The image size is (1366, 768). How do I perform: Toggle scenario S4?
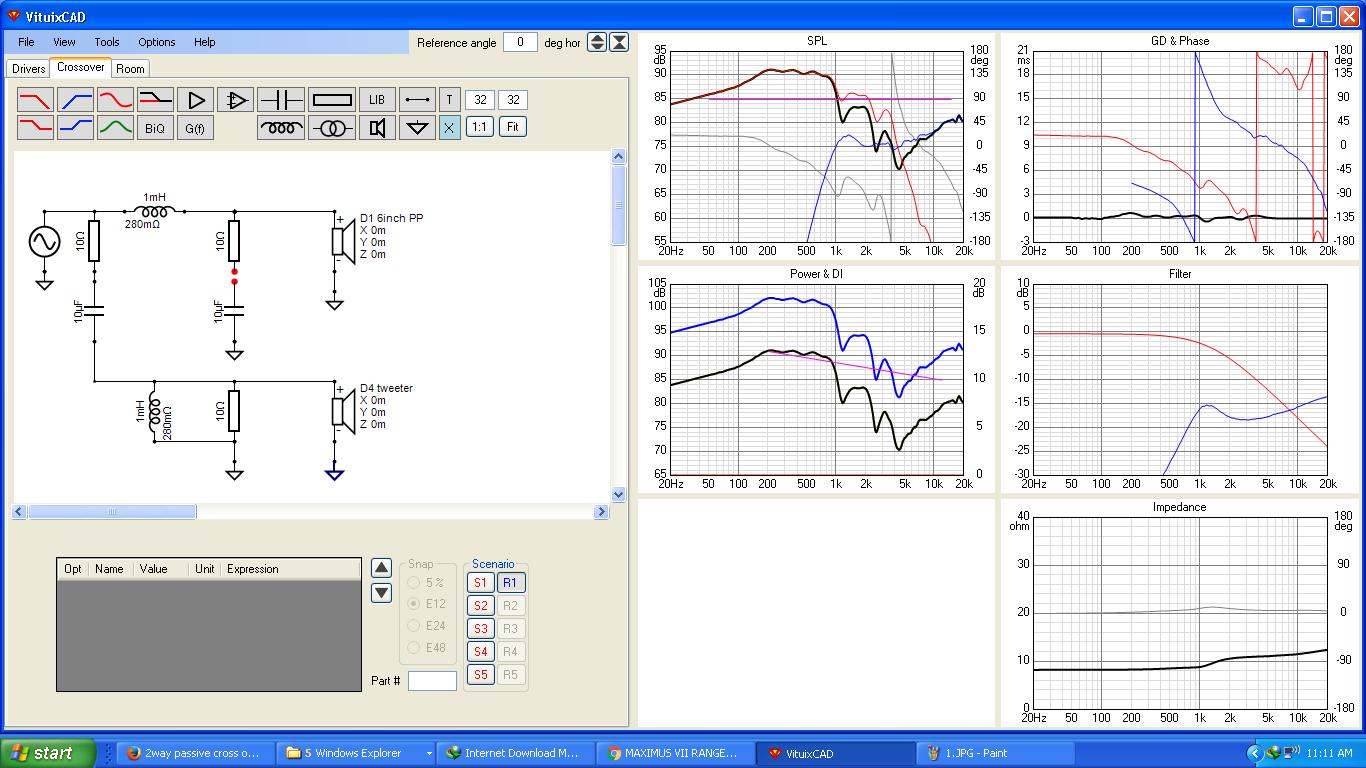(481, 652)
